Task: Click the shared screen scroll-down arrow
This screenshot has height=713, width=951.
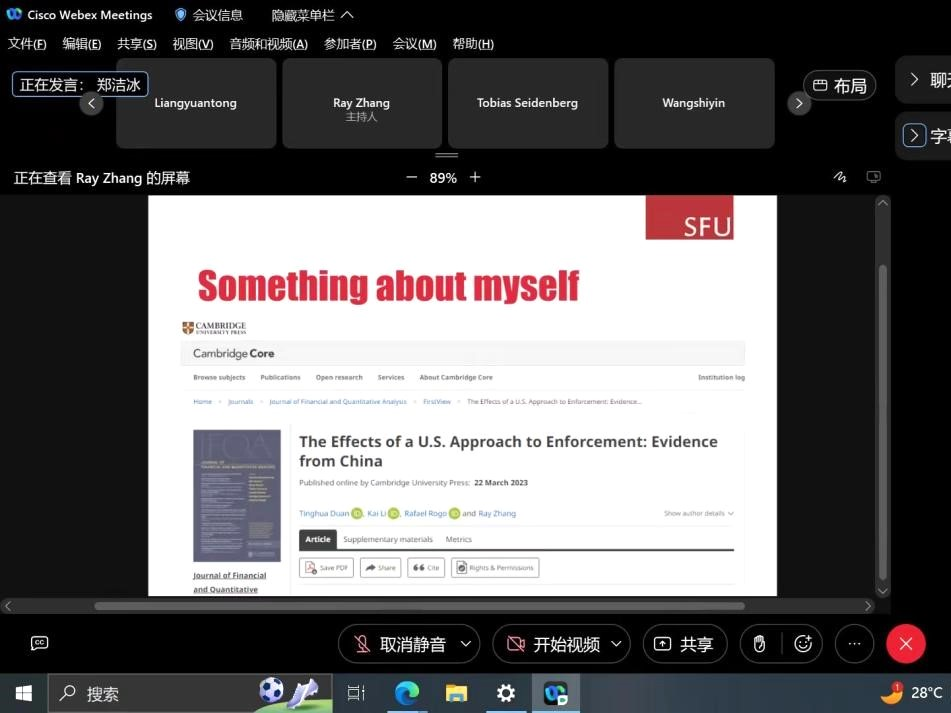Action: click(883, 591)
